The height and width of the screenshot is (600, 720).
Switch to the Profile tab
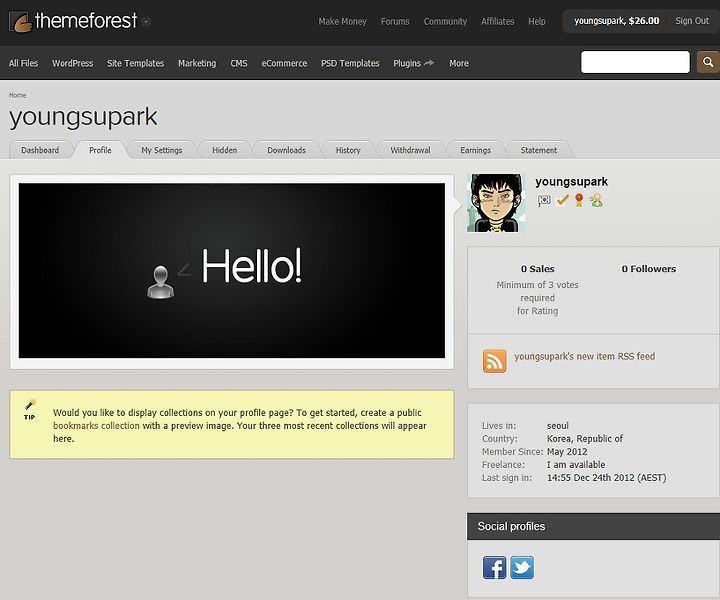tap(100, 150)
